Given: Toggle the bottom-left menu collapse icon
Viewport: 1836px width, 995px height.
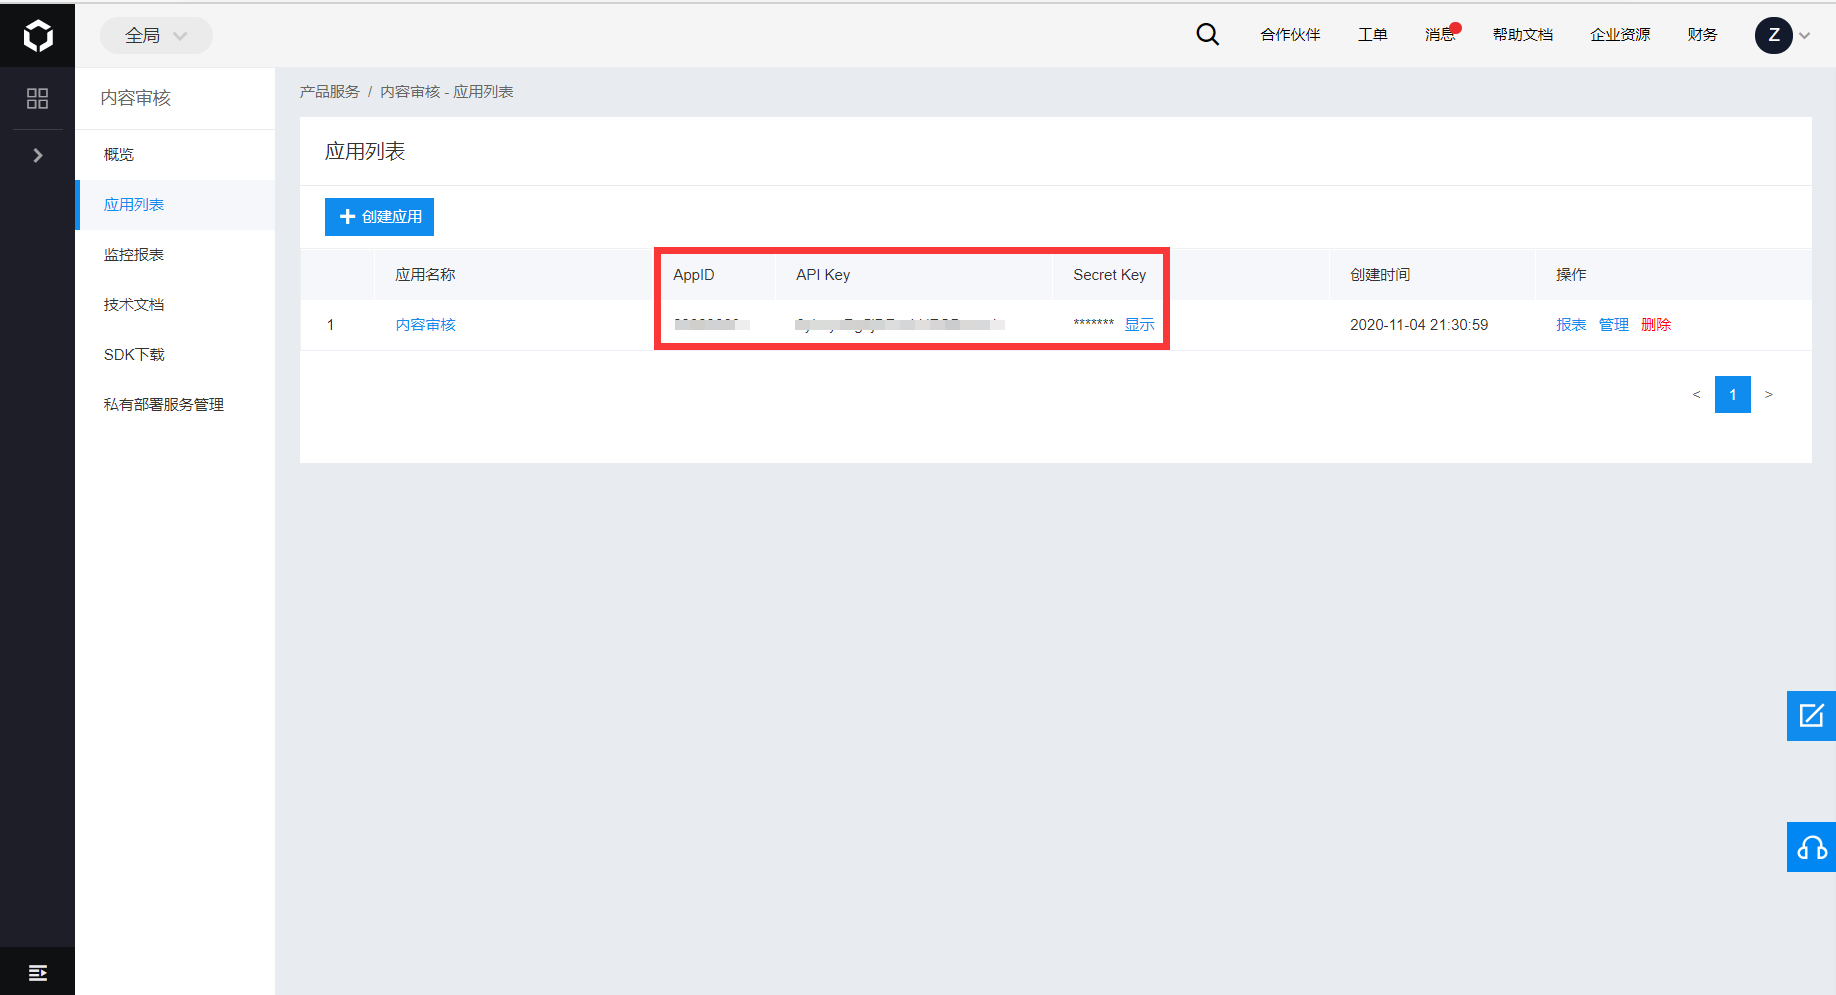Looking at the screenshot, I should (x=38, y=973).
